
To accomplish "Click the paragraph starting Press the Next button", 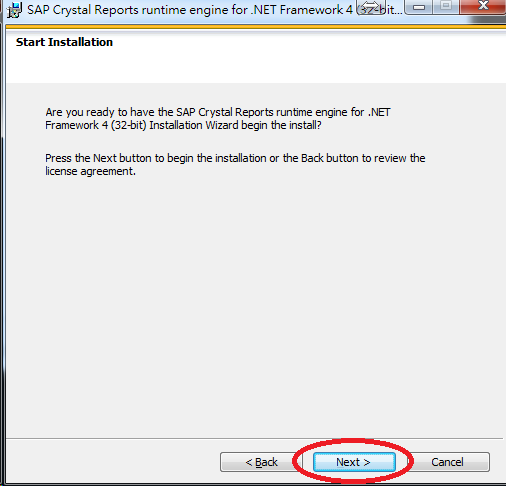I will pos(235,164).
